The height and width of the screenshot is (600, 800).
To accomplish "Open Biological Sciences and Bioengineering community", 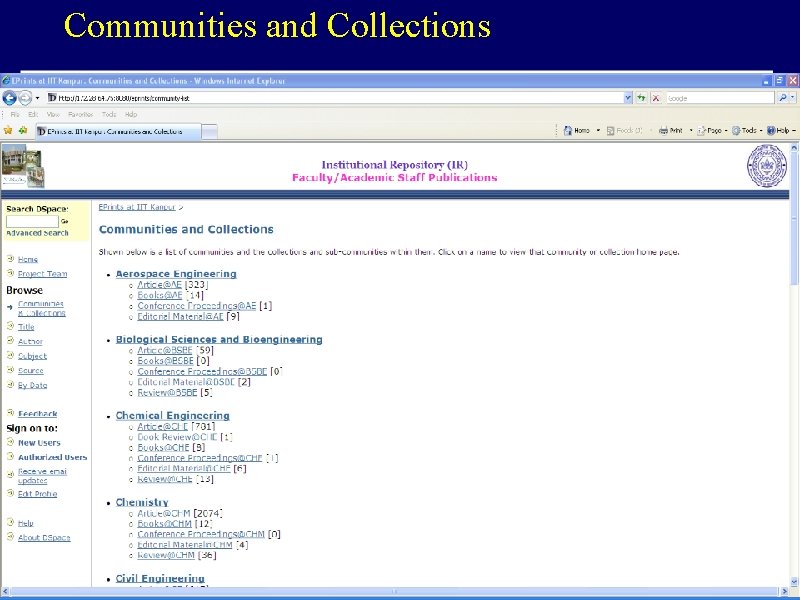I will (x=219, y=339).
